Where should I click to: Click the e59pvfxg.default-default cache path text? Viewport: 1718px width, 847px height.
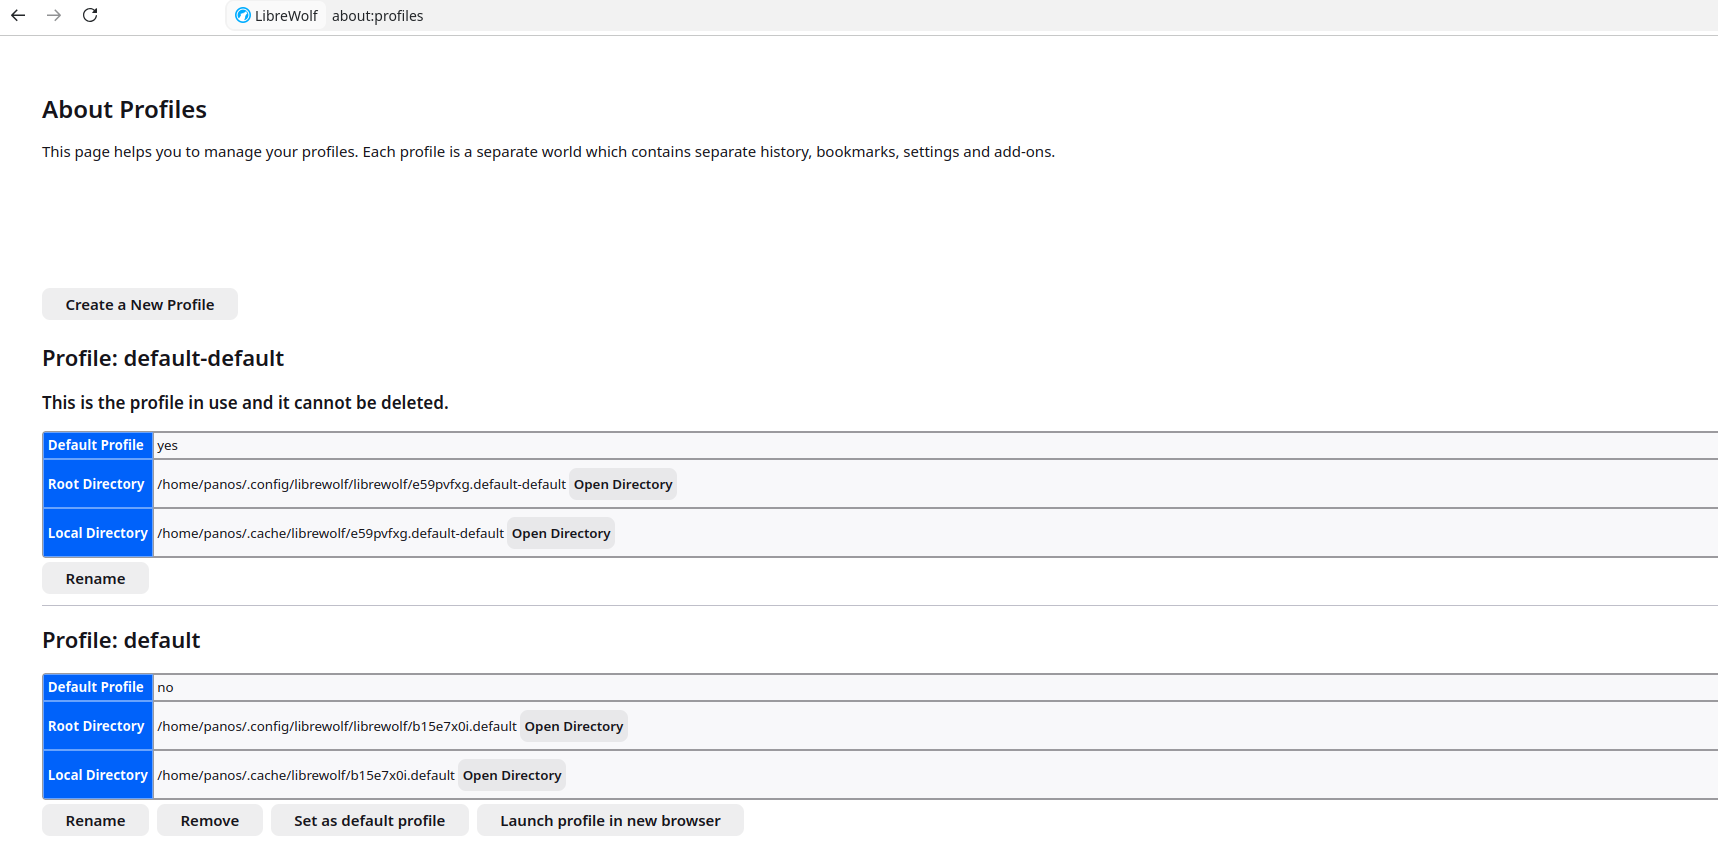pyautogui.click(x=330, y=533)
